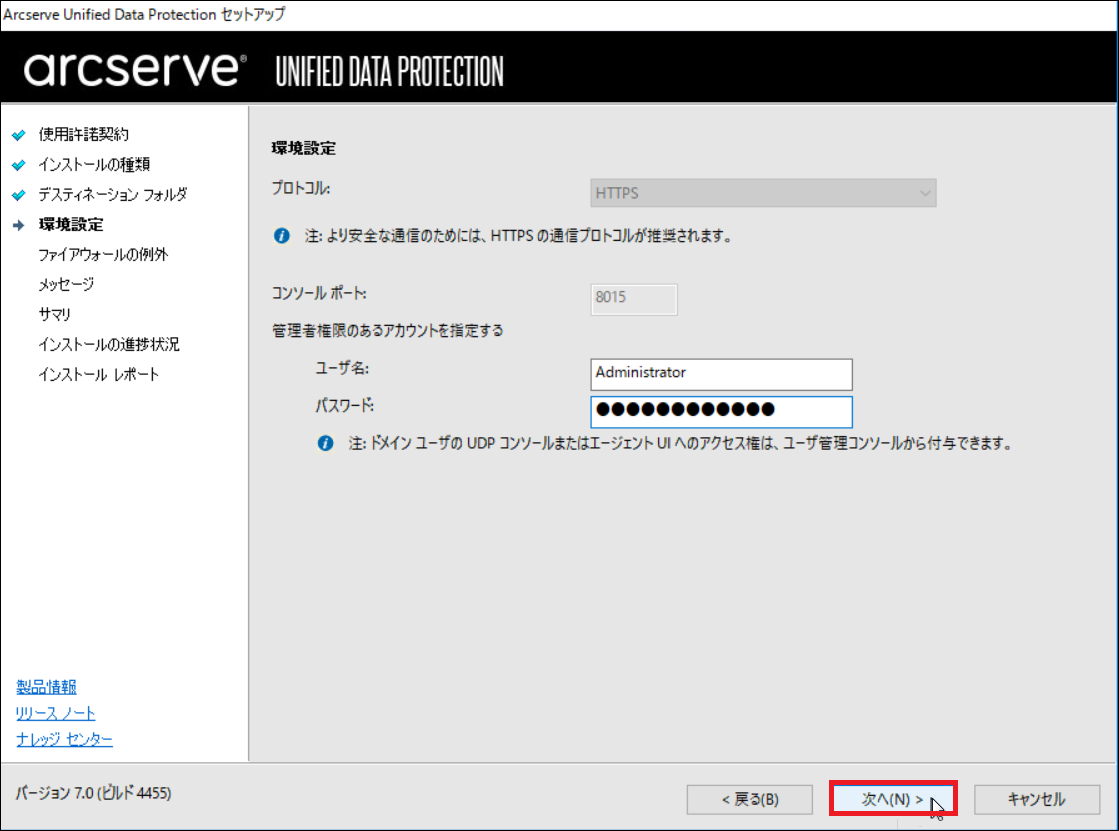
Task: Click the バージョン 7.0 (ビルド 4455) text
Action: 93,793
